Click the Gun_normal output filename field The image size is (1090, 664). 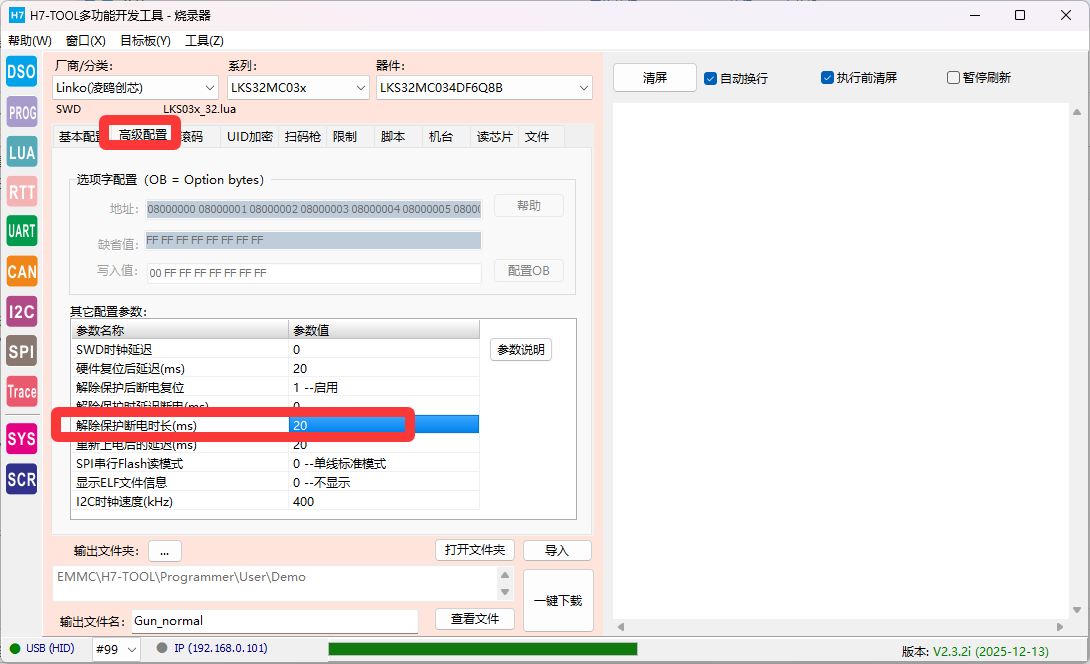click(x=274, y=621)
